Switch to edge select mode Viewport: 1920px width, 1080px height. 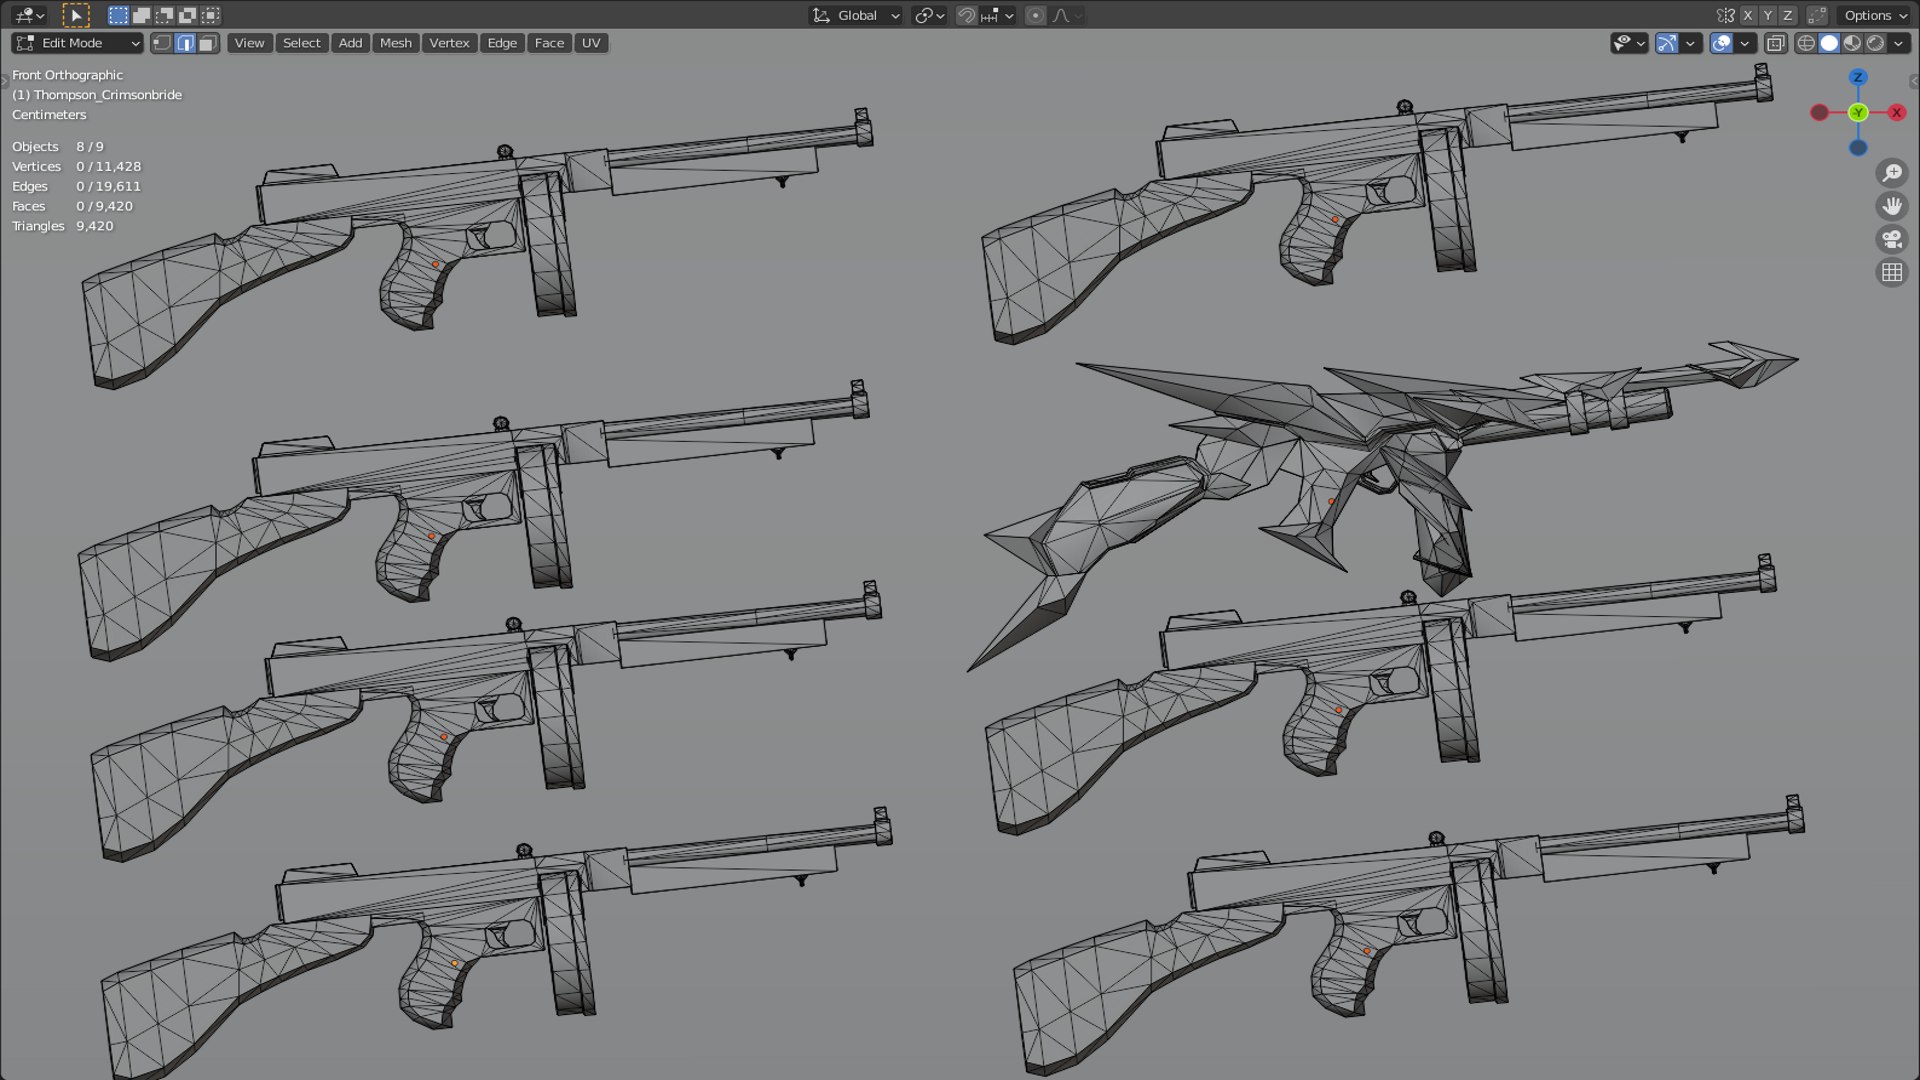point(185,43)
